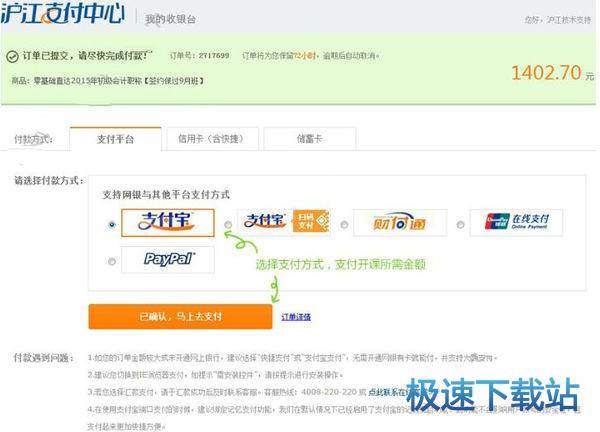This screenshot has width=600, height=432.
Task: Switch to the 支付平台 tab
Action: (116, 139)
